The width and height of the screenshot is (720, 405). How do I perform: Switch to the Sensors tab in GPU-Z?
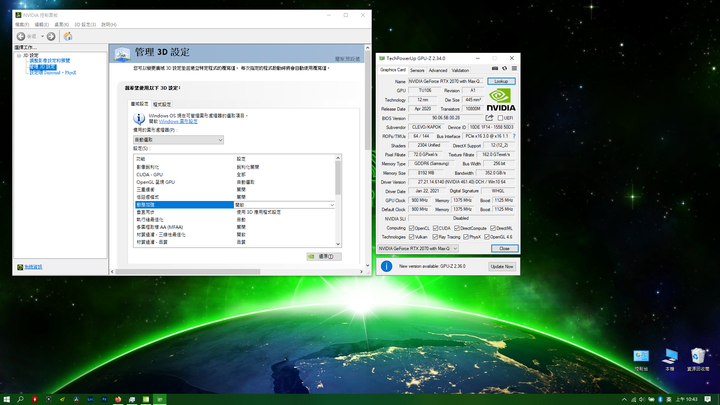coord(417,70)
